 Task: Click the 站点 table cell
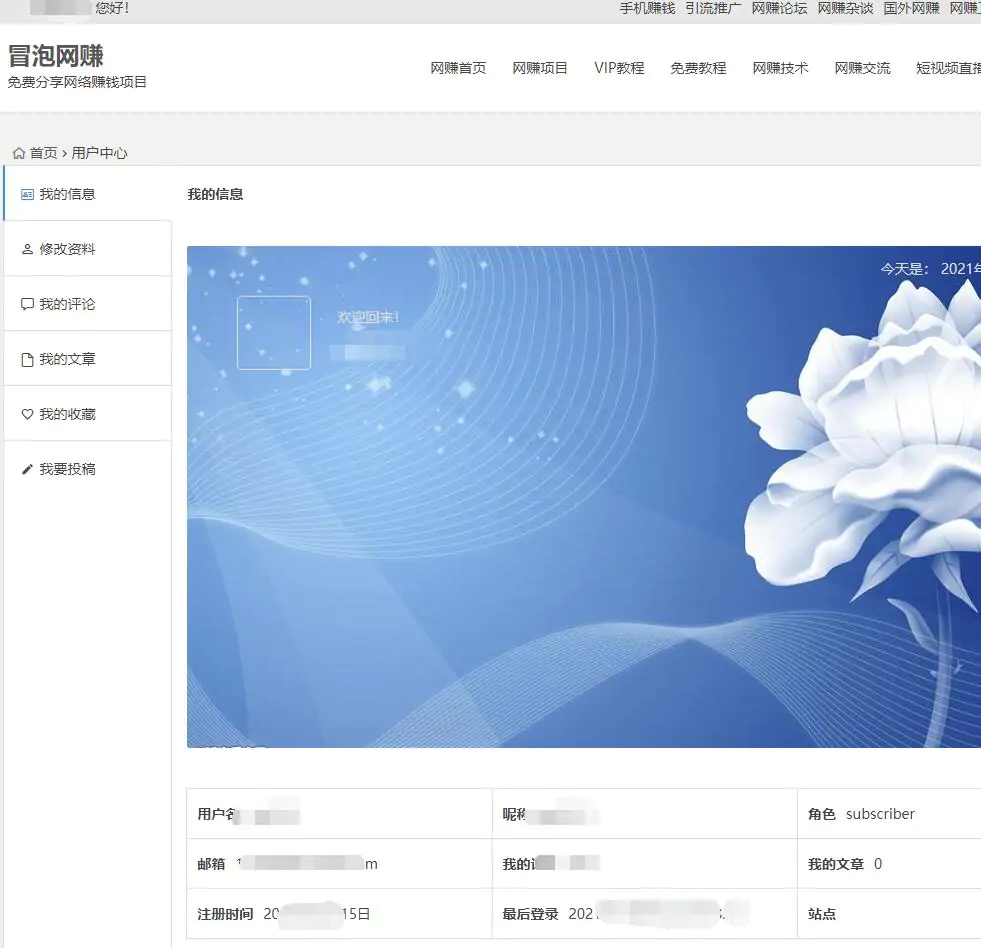pyautogui.click(x=889, y=914)
